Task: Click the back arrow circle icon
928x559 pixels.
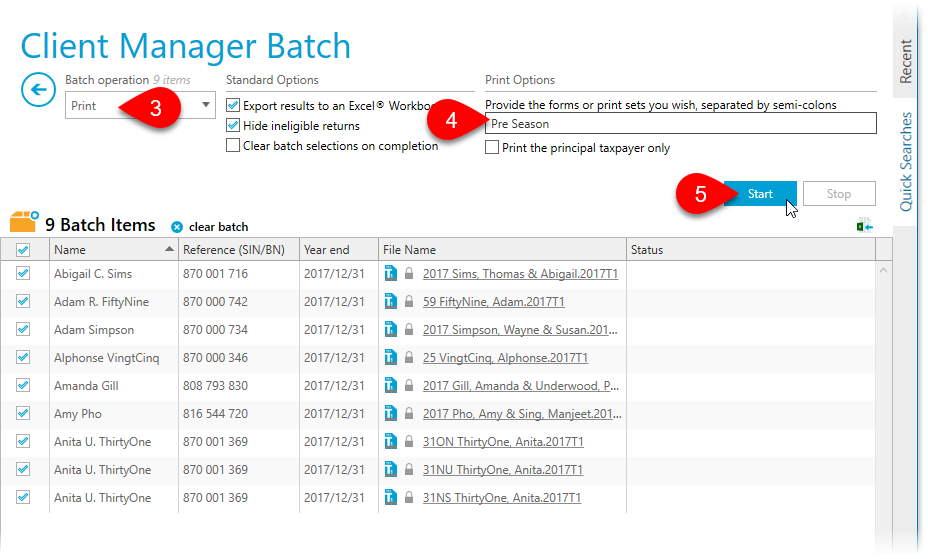Action: (x=38, y=90)
